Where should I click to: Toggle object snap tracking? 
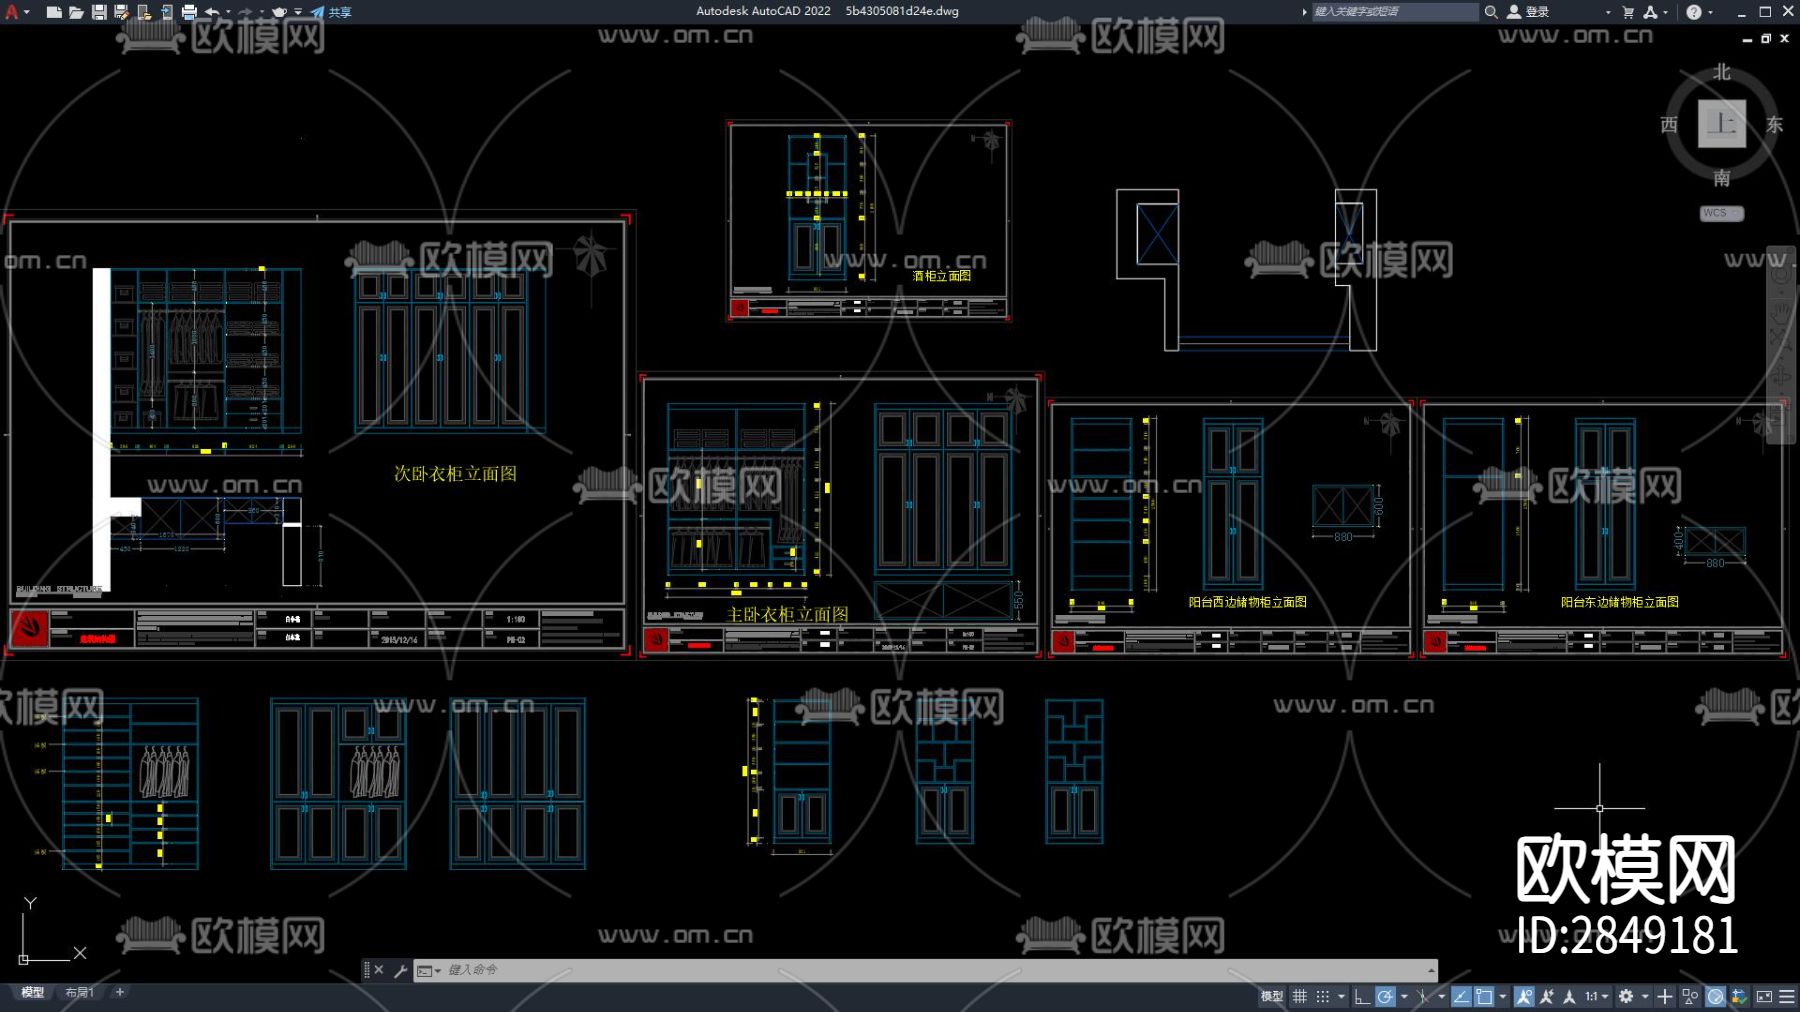1461,996
